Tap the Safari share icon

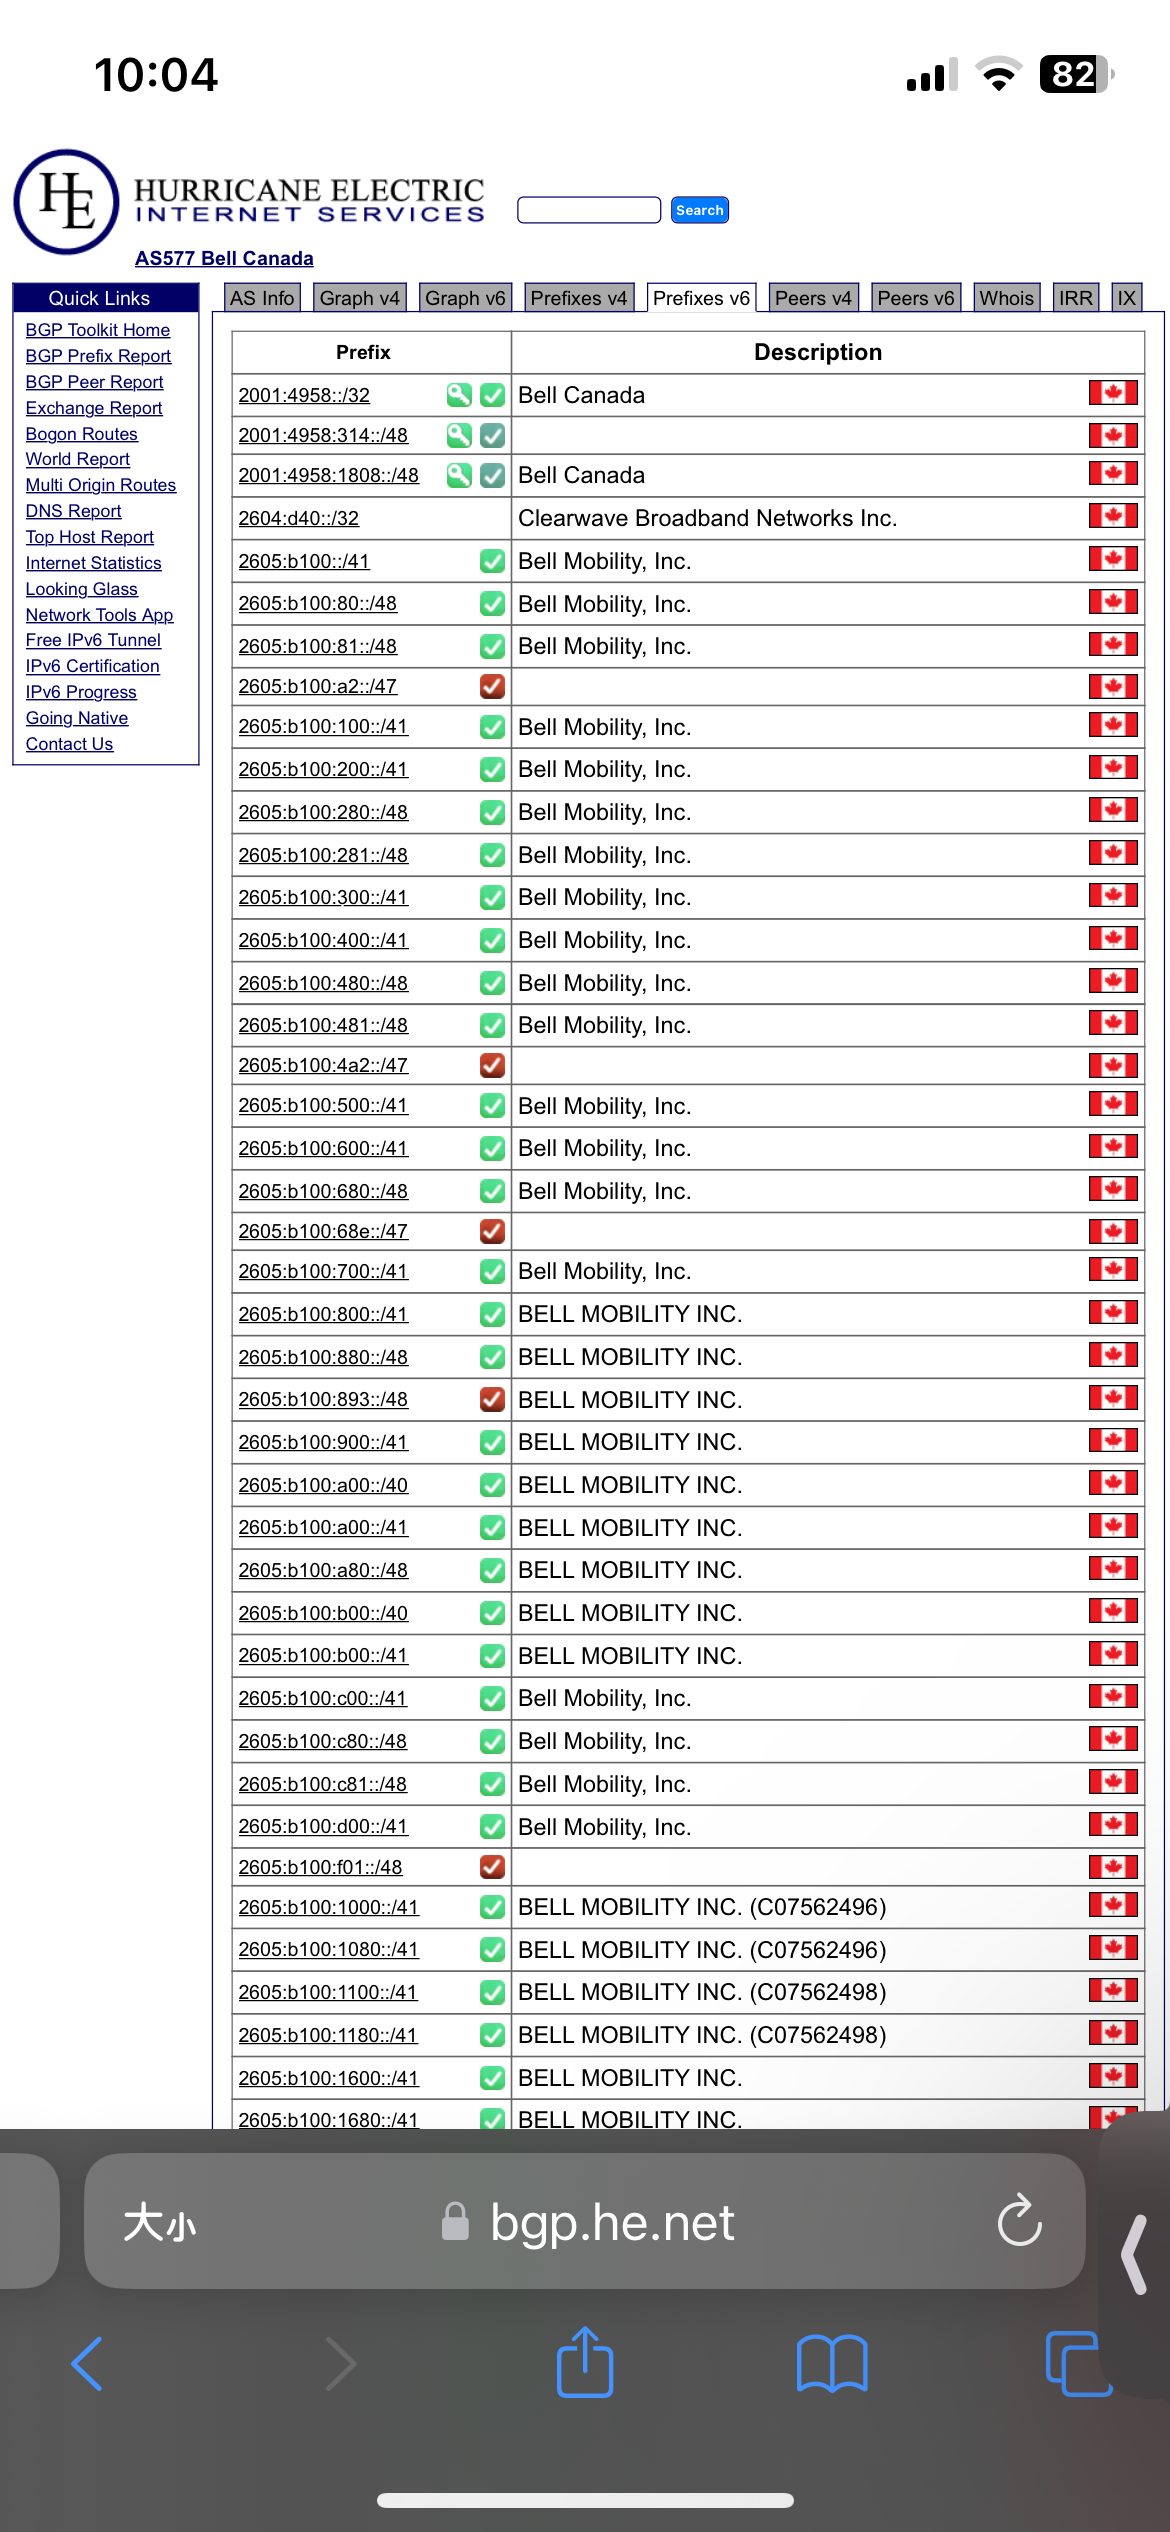pyautogui.click(x=585, y=2364)
